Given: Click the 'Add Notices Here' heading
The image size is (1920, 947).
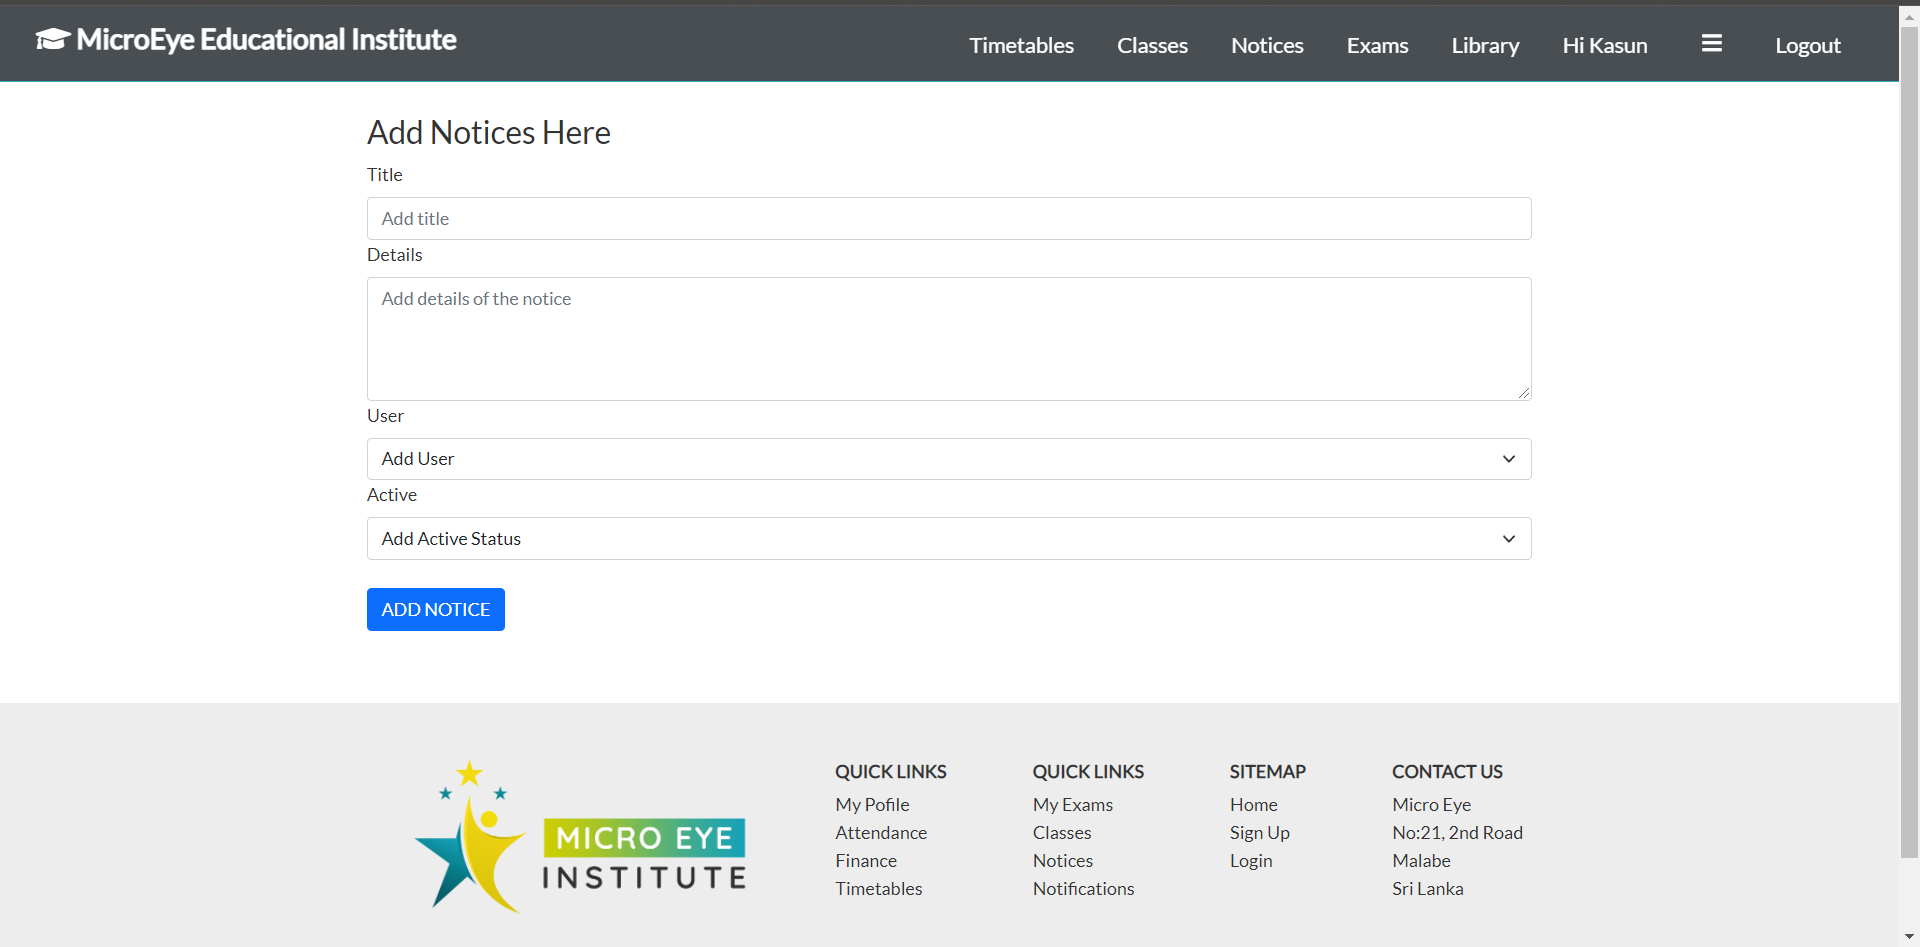Looking at the screenshot, I should (489, 132).
